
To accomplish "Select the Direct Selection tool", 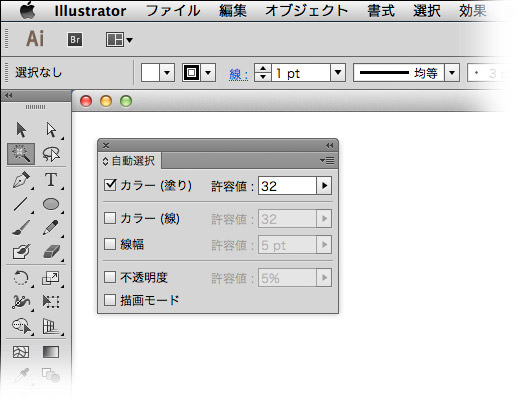I will click(x=51, y=130).
